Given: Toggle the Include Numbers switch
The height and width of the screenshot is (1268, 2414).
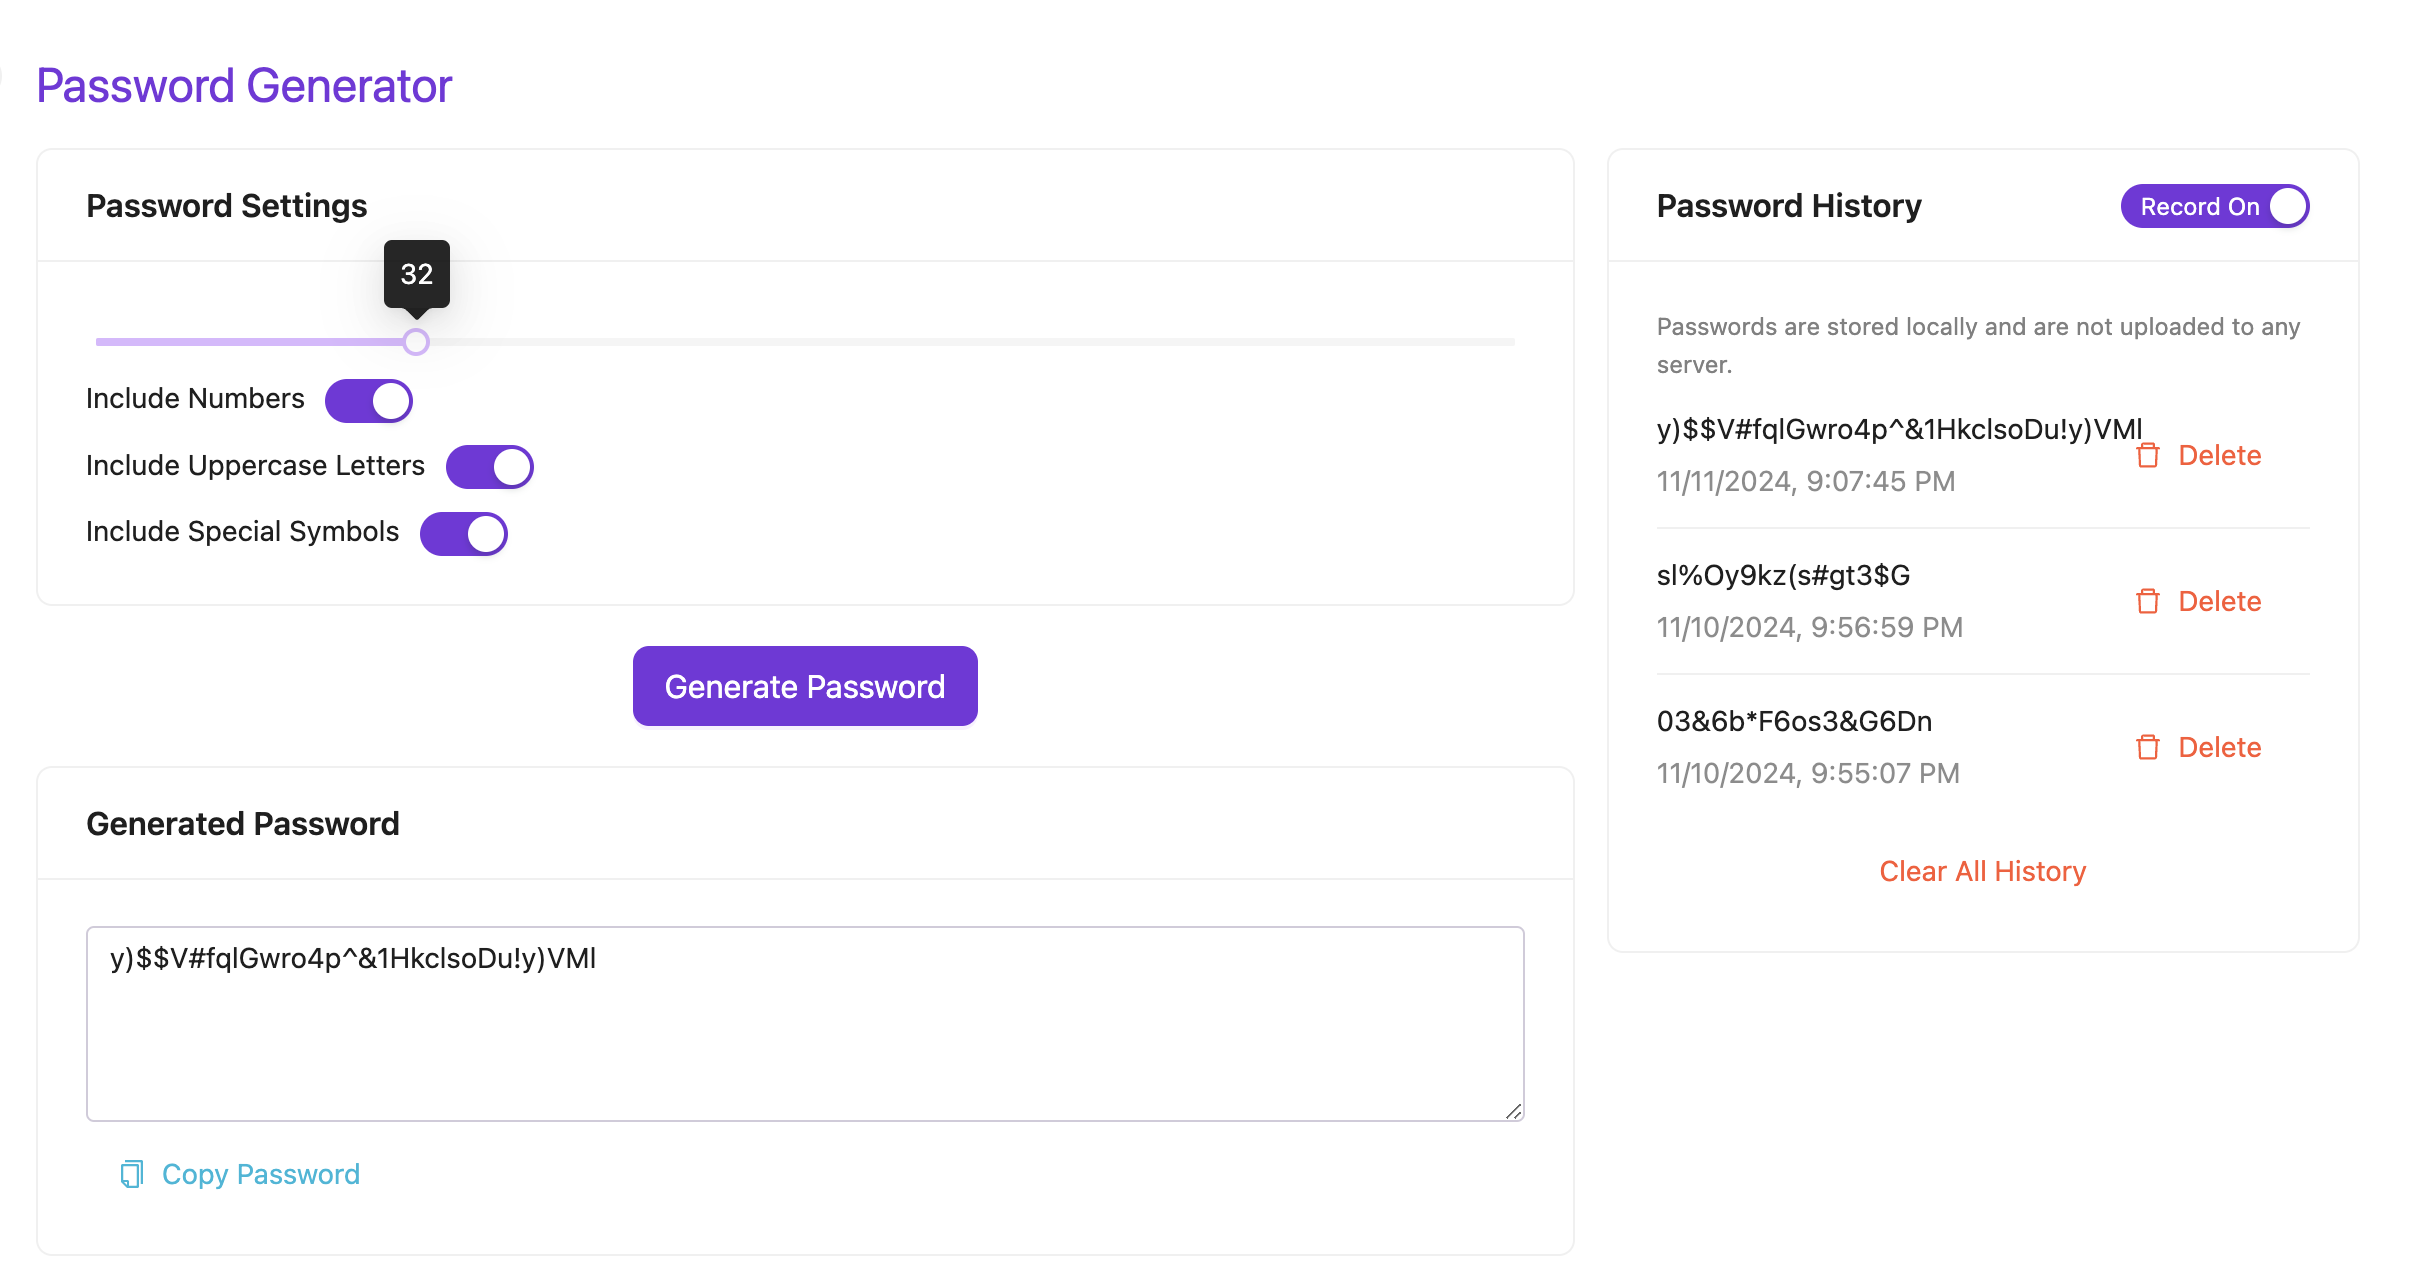Looking at the screenshot, I should coord(368,400).
